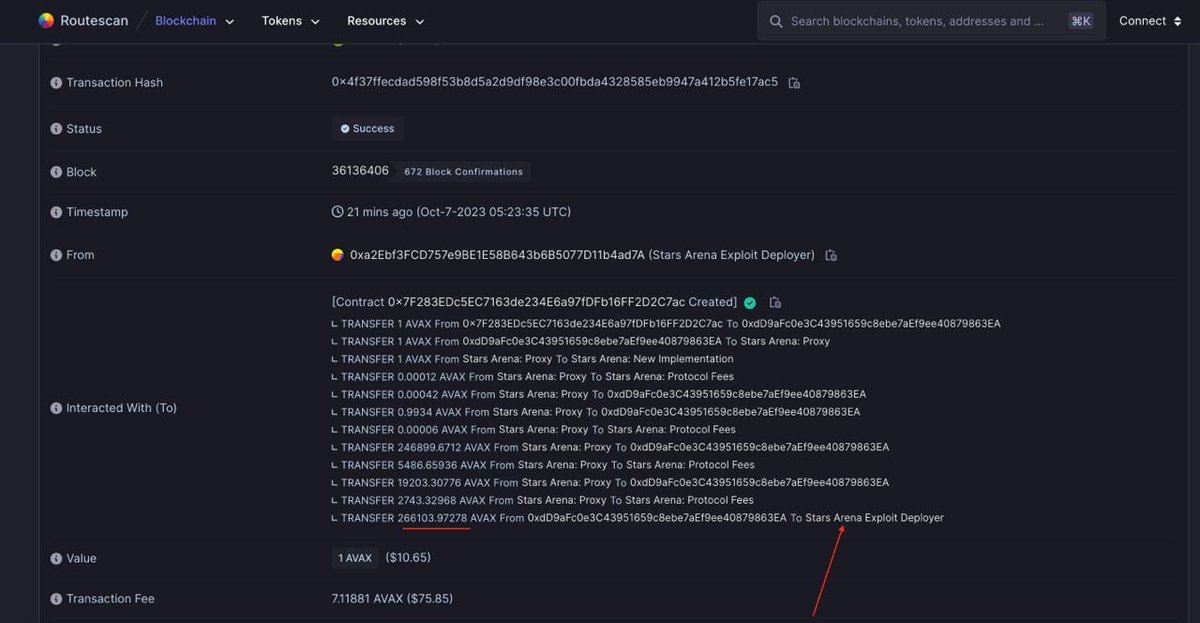The image size is (1200, 623).
Task: Click the Transaction Fee label
Action: [110, 599]
